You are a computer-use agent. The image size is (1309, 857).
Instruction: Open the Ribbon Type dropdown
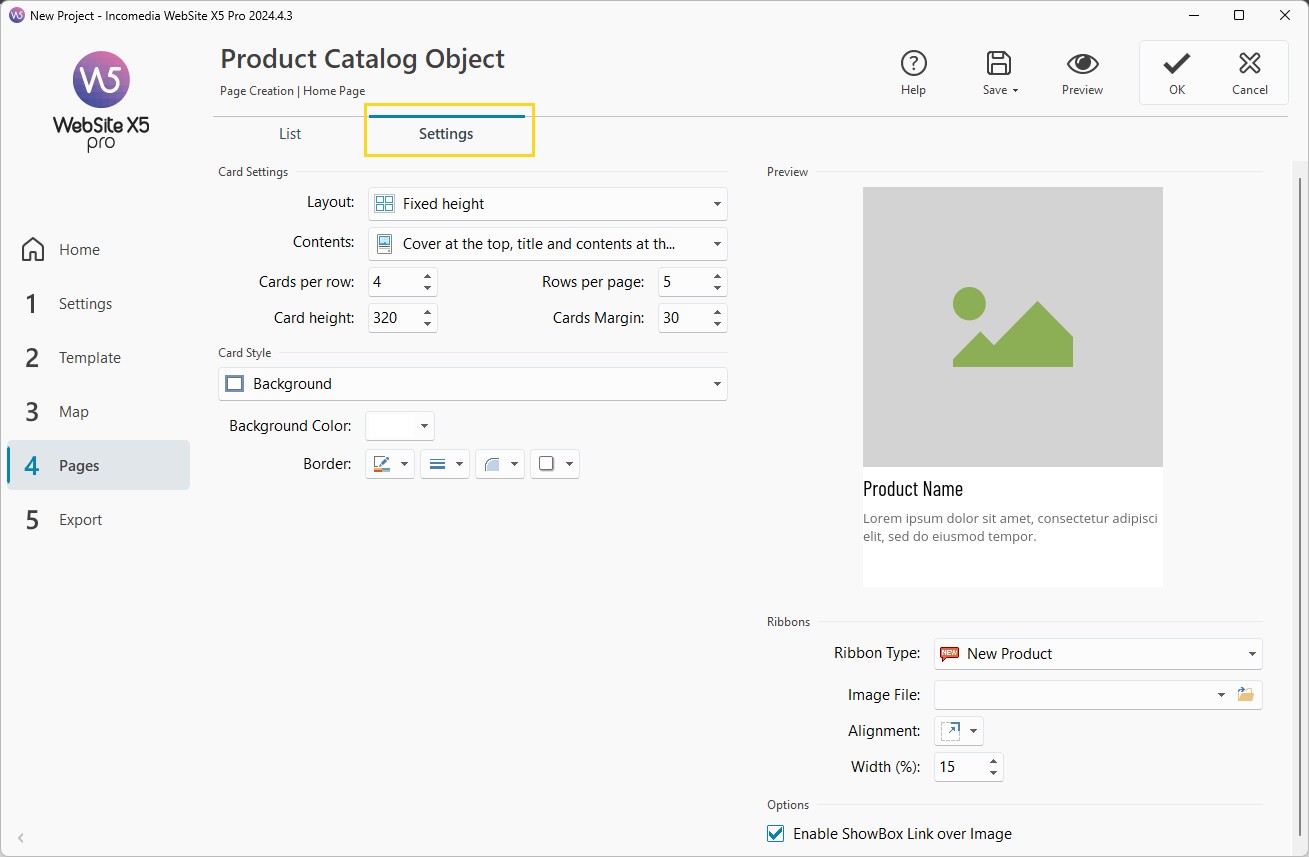(1097, 654)
